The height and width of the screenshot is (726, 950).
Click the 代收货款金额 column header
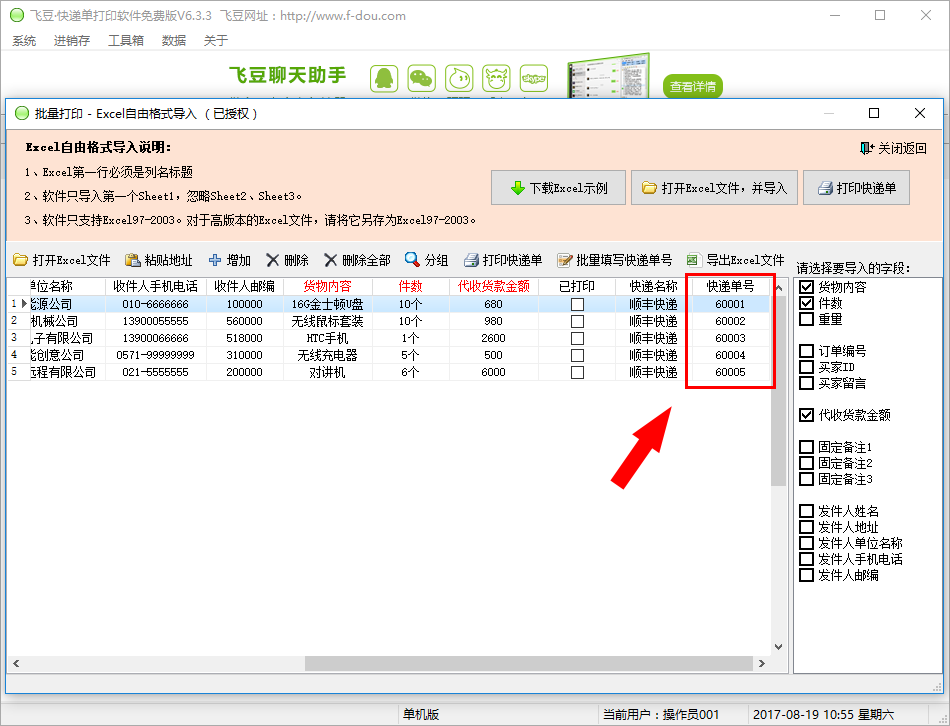(494, 287)
